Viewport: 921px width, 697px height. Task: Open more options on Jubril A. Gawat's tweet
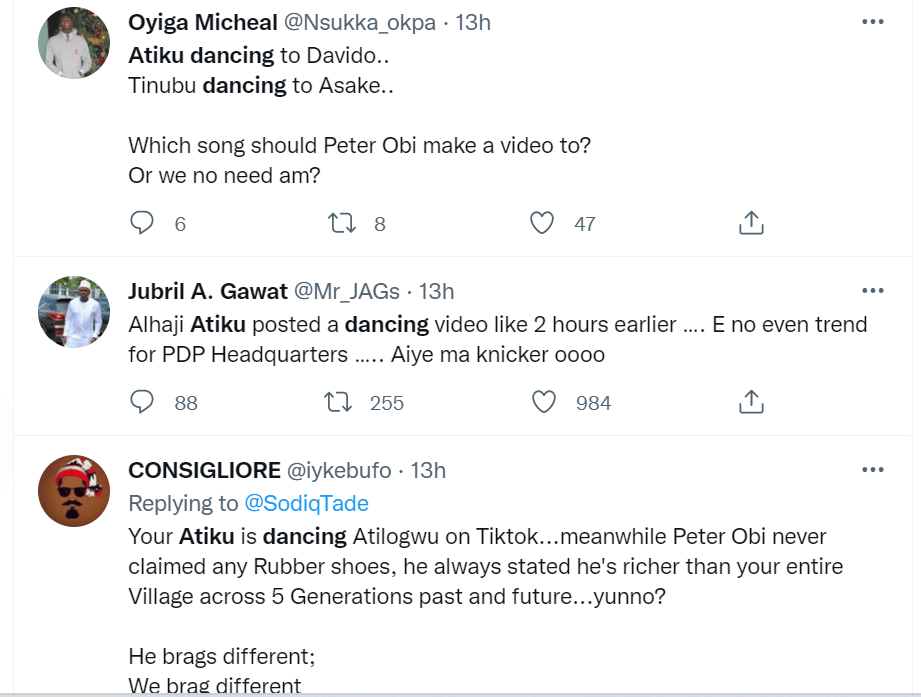coord(872,291)
